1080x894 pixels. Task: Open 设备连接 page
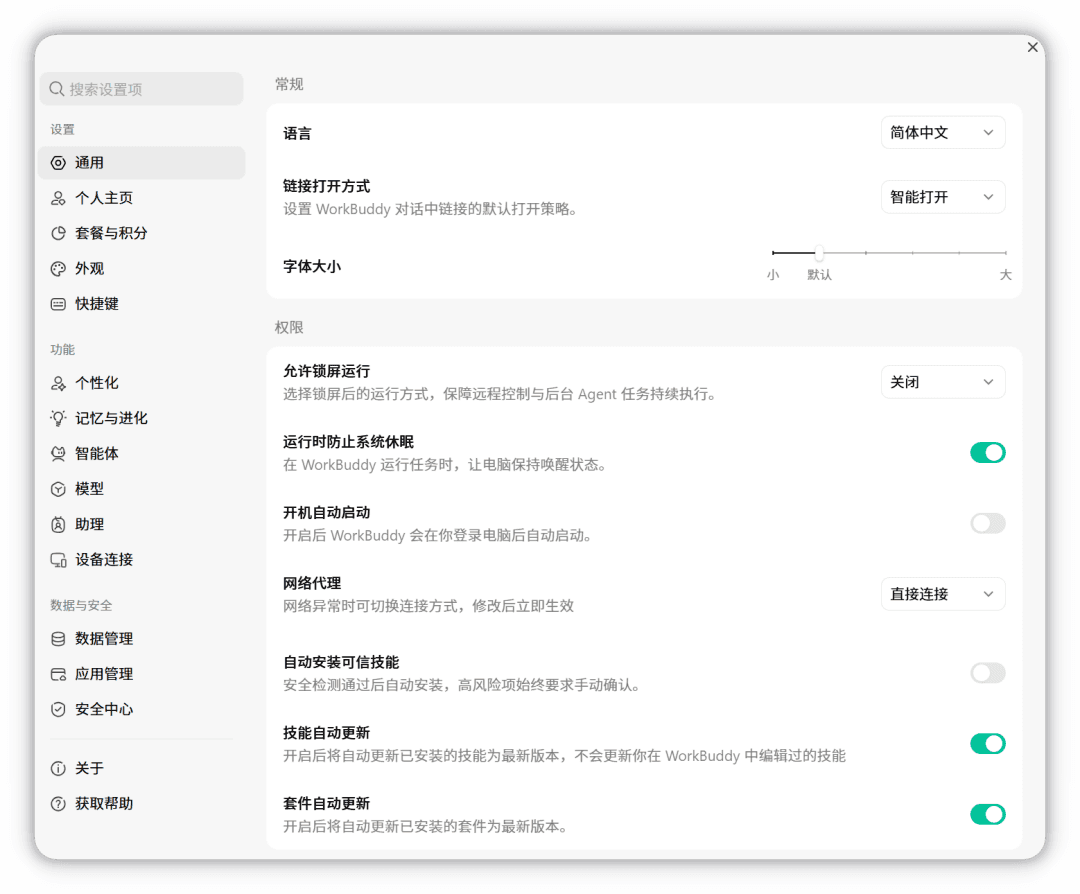pos(142,559)
